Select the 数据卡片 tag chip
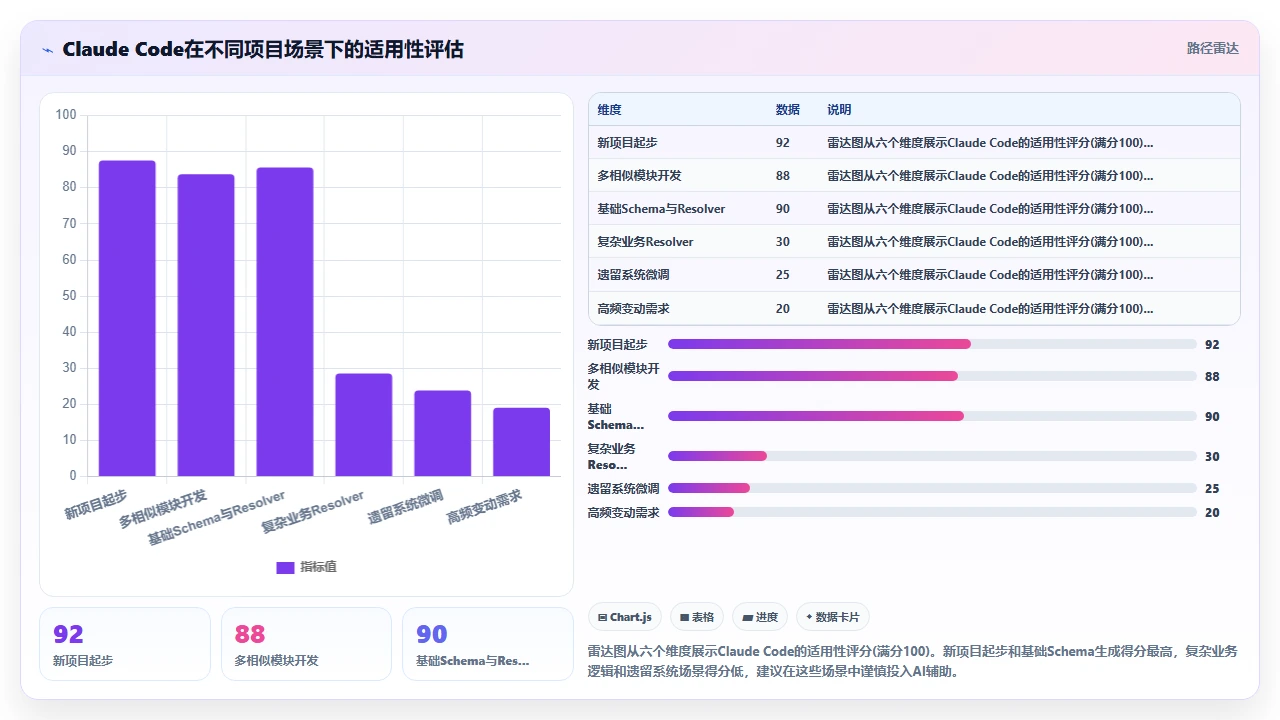This screenshot has height=720, width=1280. 832,617
